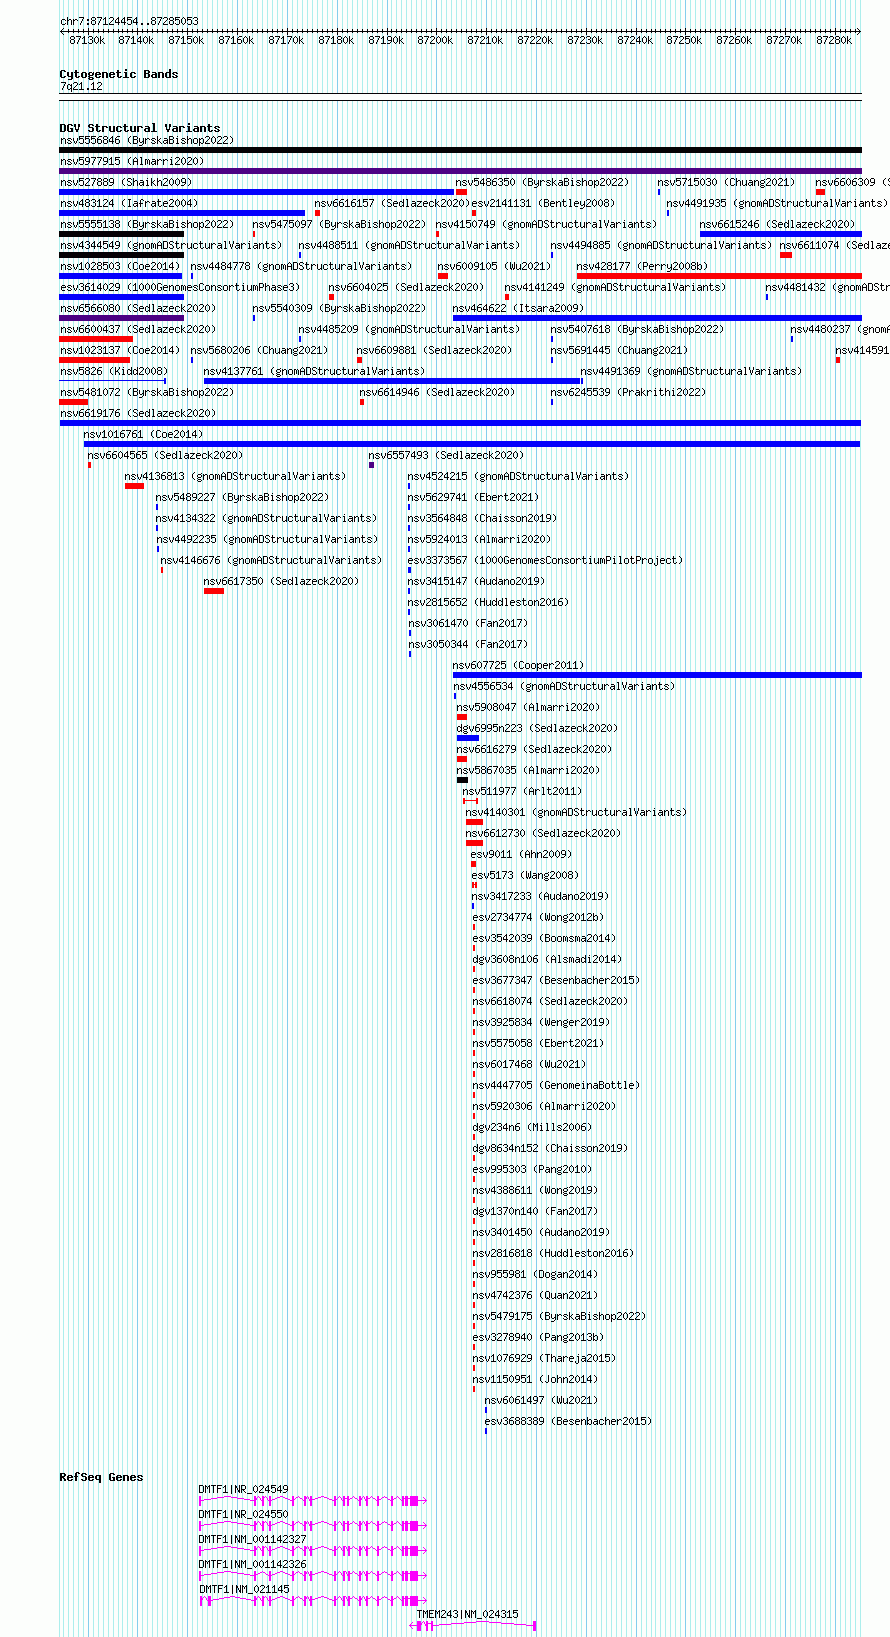This screenshot has height=1637, width=890.
Task: Click the nsv5489227 (ByrskaBishop2022) label
Action: pyautogui.click(x=242, y=497)
